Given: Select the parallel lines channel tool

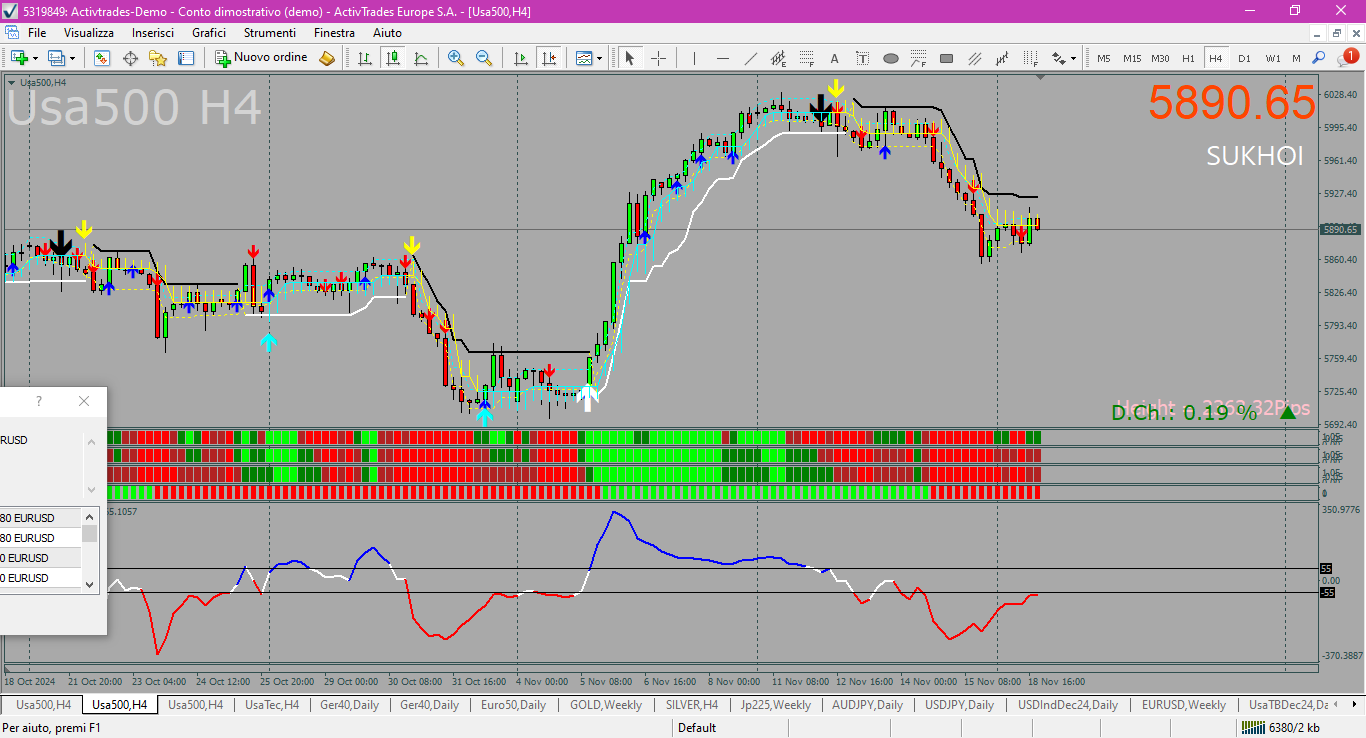Looking at the screenshot, I should (x=974, y=58).
